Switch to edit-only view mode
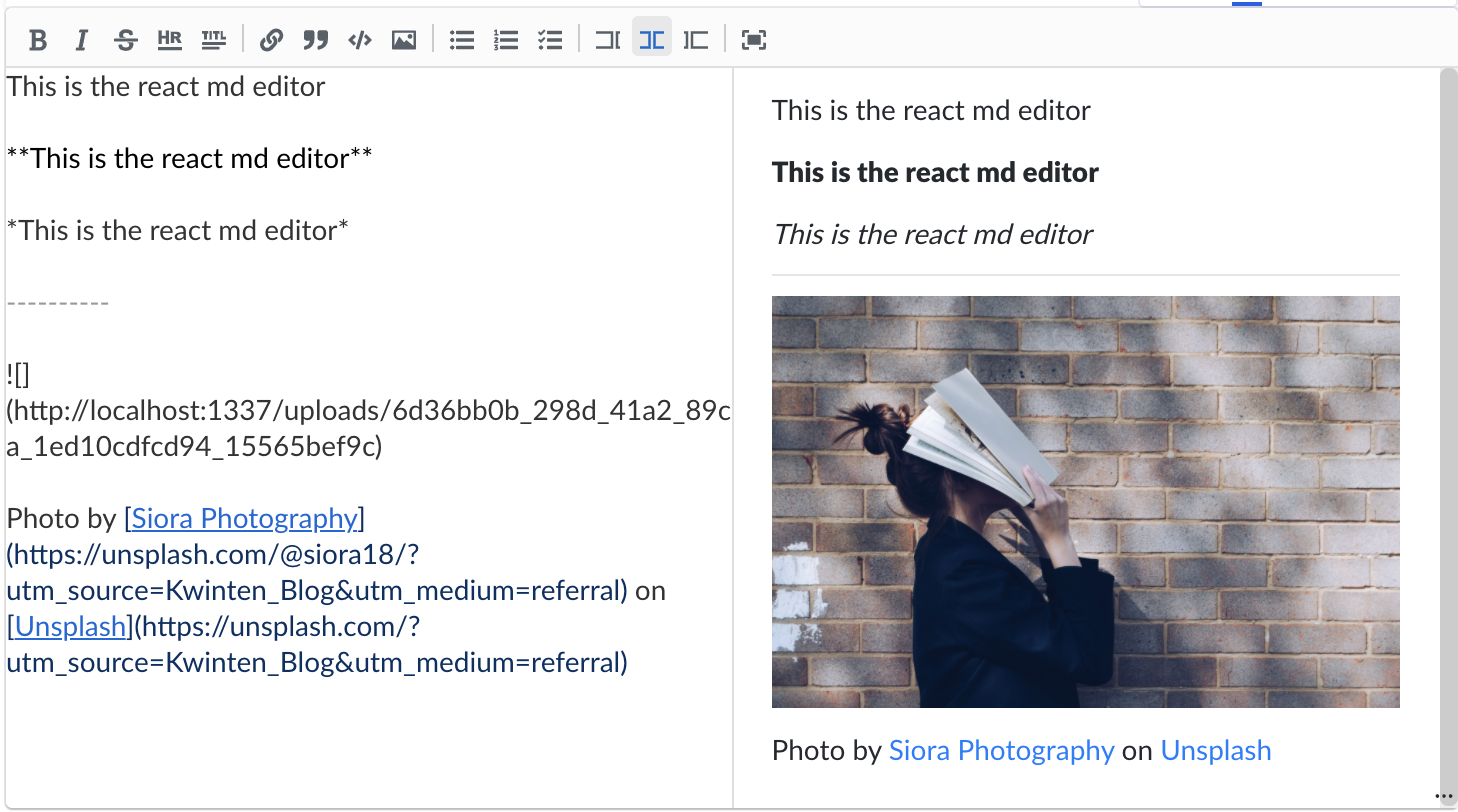This screenshot has width=1458, height=812. point(607,40)
